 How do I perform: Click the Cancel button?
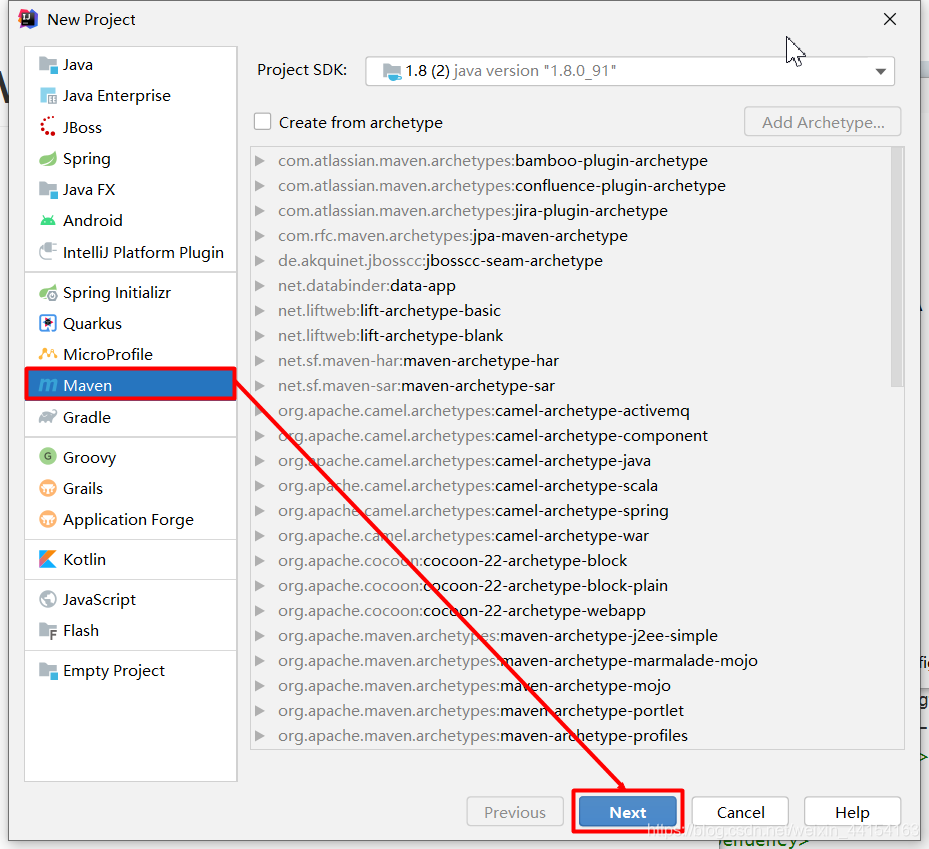click(740, 812)
